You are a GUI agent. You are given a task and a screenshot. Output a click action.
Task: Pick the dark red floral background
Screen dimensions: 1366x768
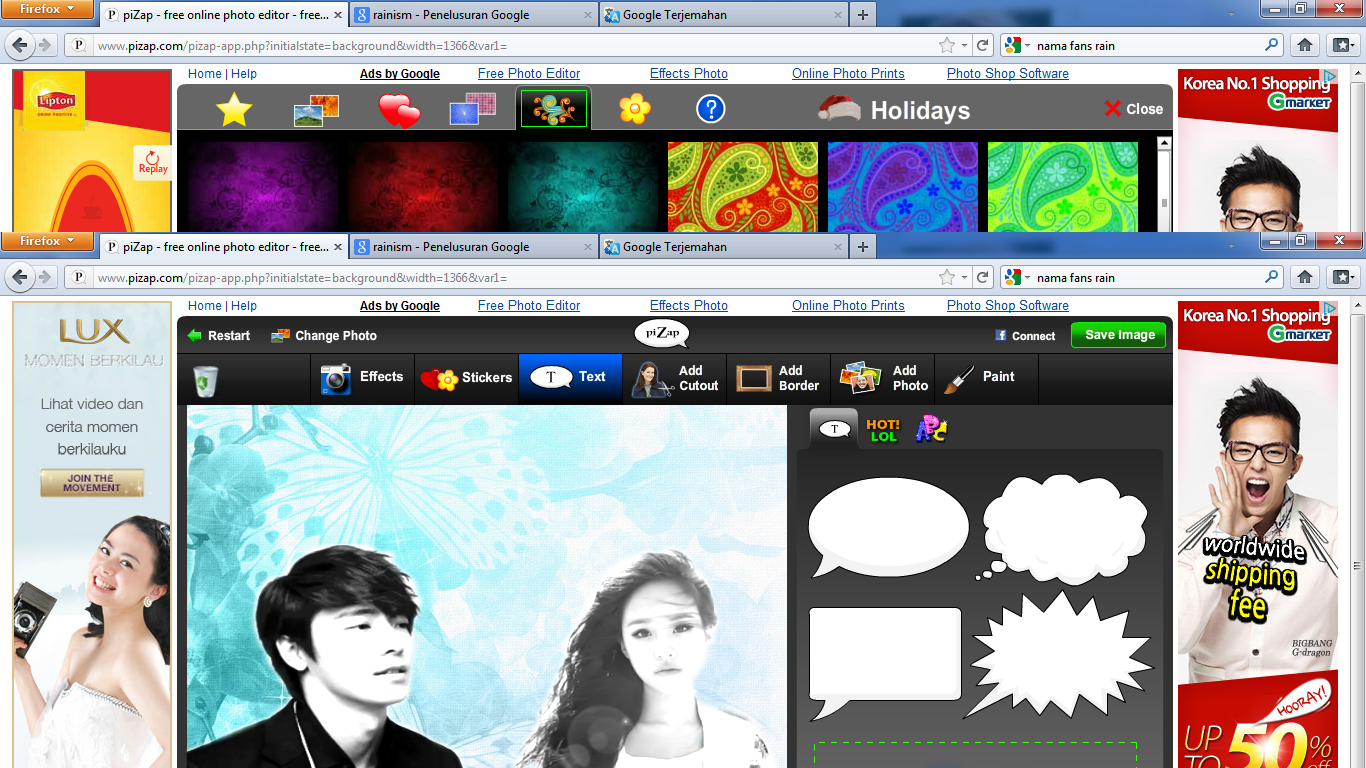423,187
